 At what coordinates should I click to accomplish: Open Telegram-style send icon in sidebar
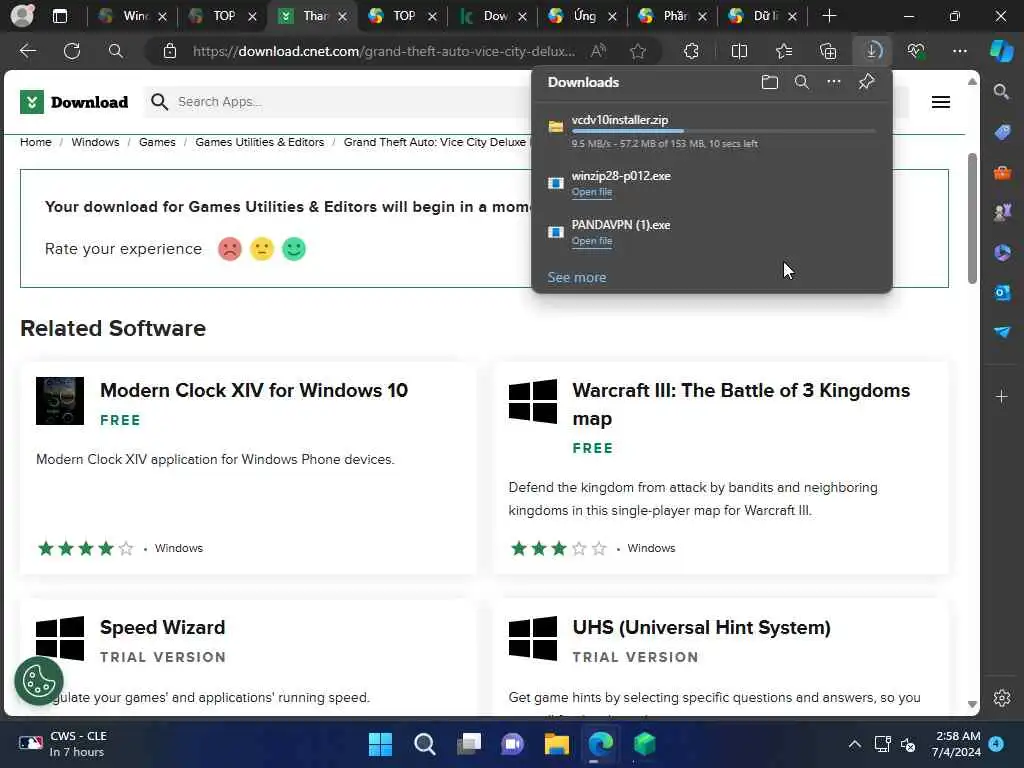(x=1002, y=332)
